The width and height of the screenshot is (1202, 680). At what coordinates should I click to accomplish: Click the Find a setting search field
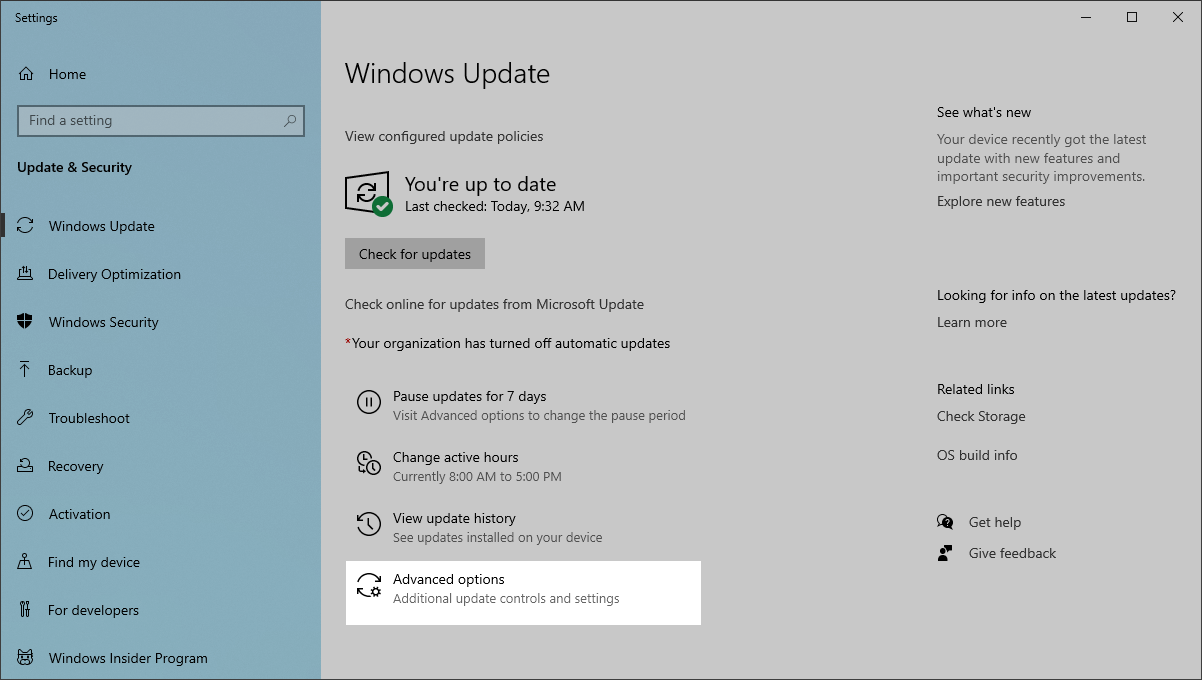click(x=160, y=120)
